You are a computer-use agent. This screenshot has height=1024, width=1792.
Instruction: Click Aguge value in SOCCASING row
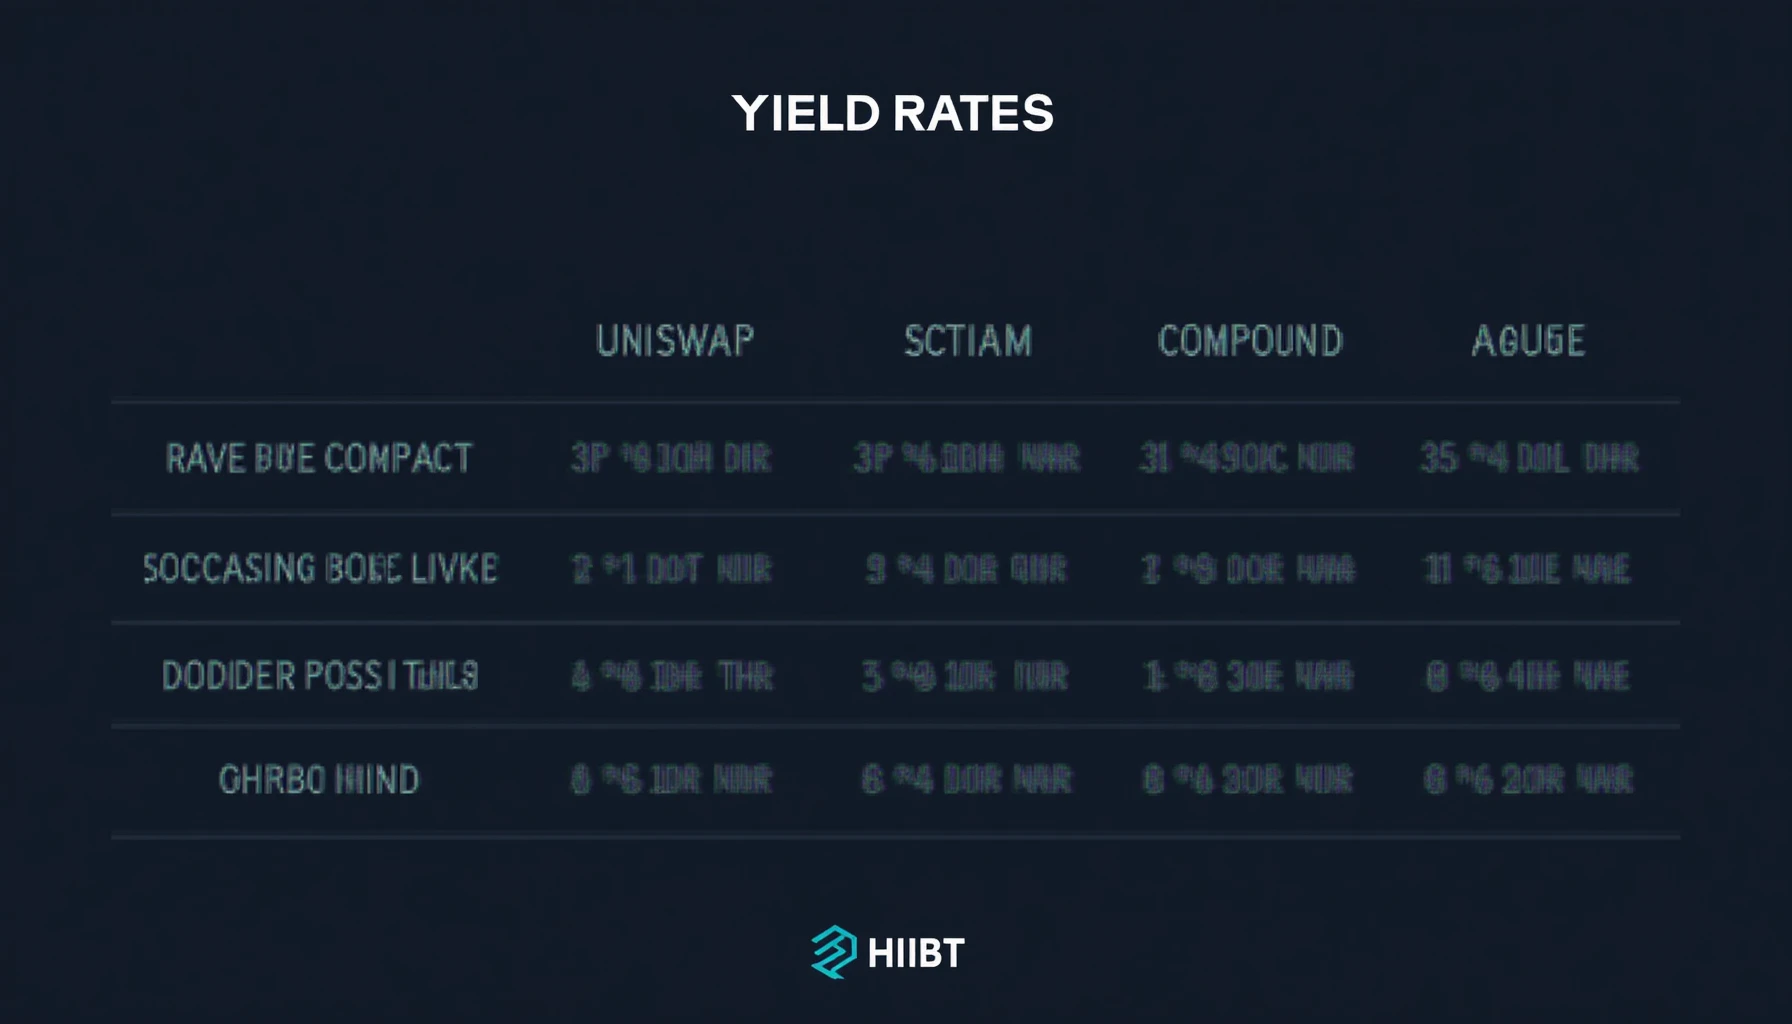[1528, 569]
